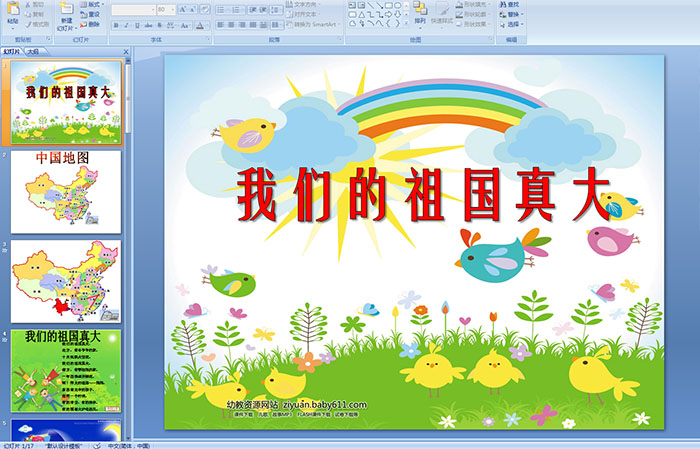Click Select (选择) cursor button
The height and width of the screenshot is (449, 700).
[512, 24]
